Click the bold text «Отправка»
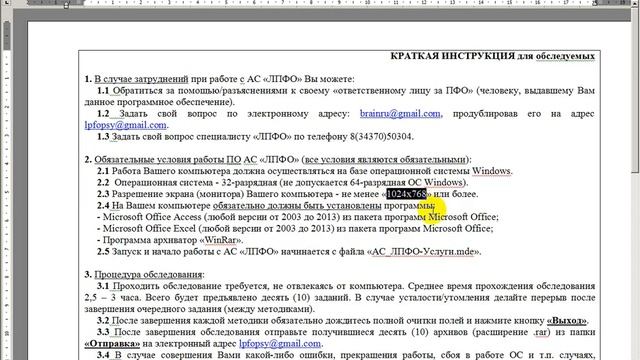 pos(112,344)
